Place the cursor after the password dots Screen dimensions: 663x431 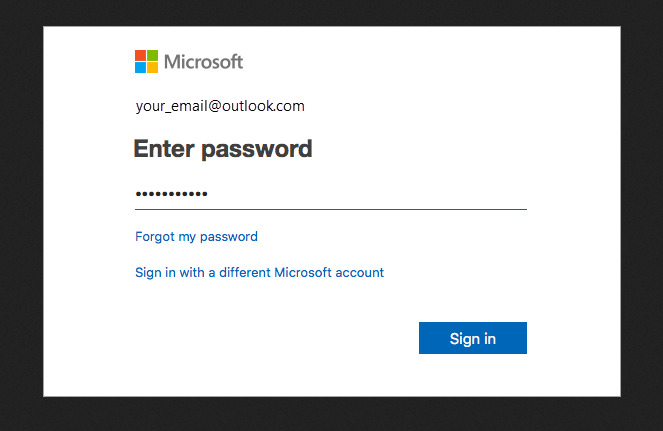click(209, 194)
